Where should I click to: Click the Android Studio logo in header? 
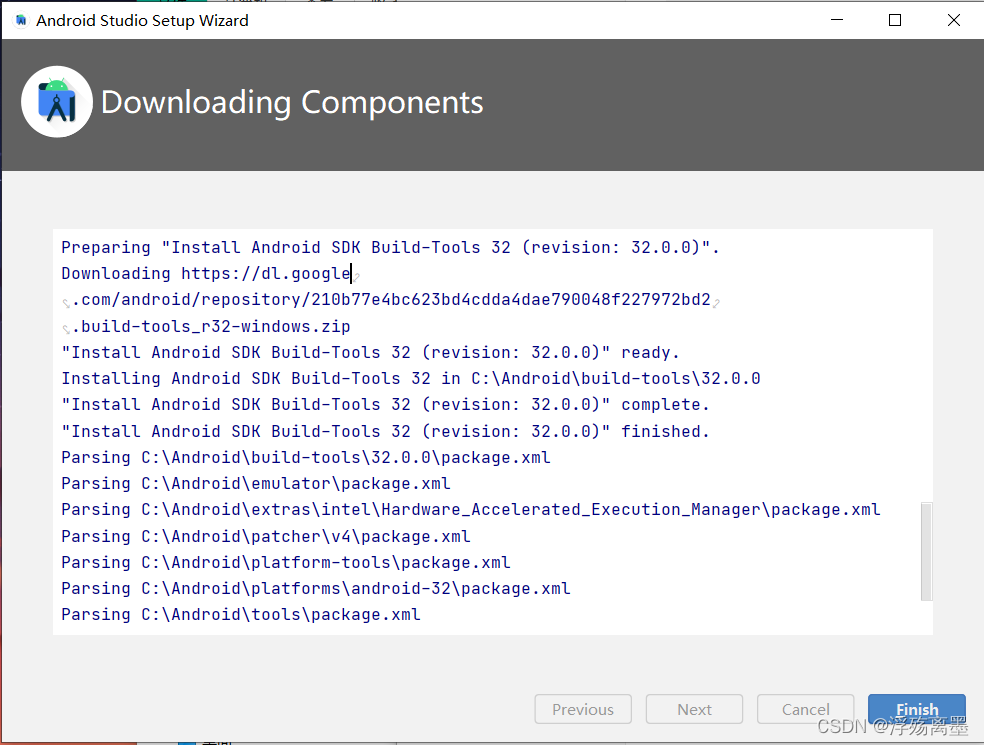click(56, 102)
